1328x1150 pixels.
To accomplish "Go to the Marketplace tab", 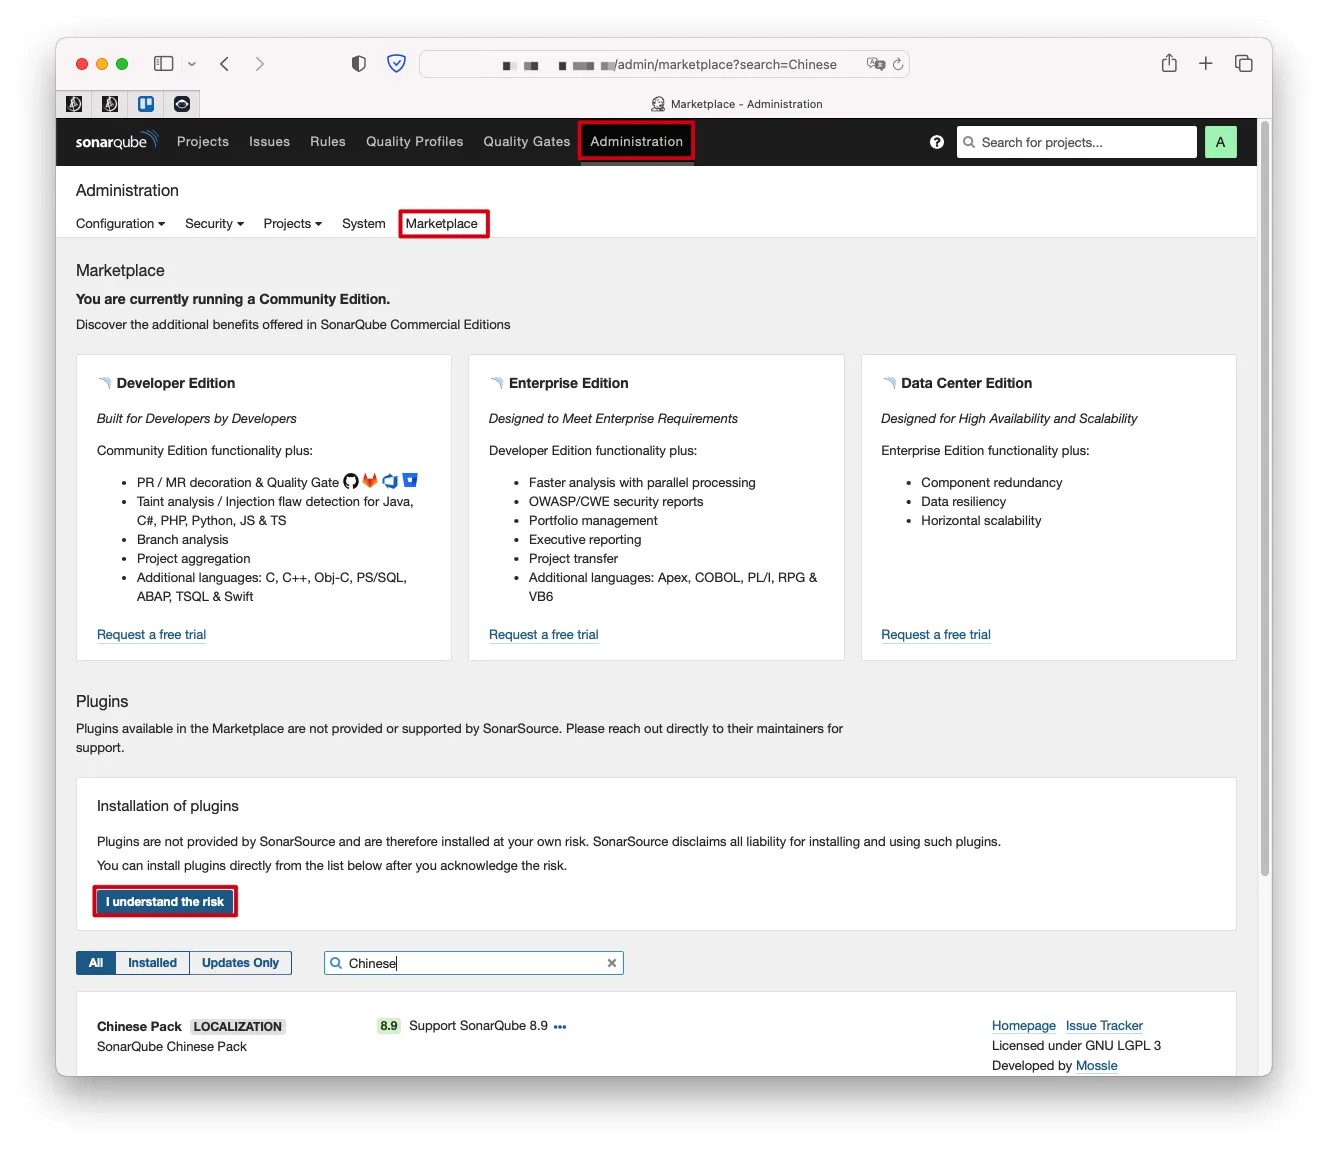I will 442,224.
